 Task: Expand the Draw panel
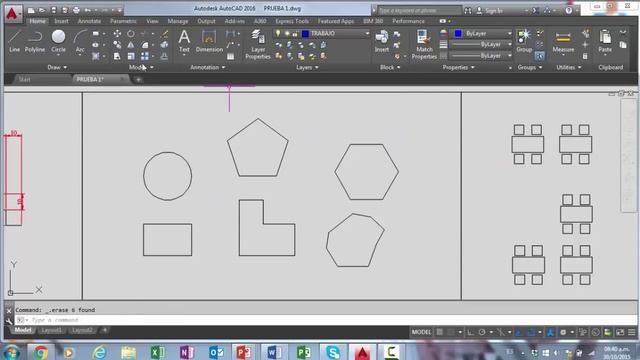[x=57, y=67]
